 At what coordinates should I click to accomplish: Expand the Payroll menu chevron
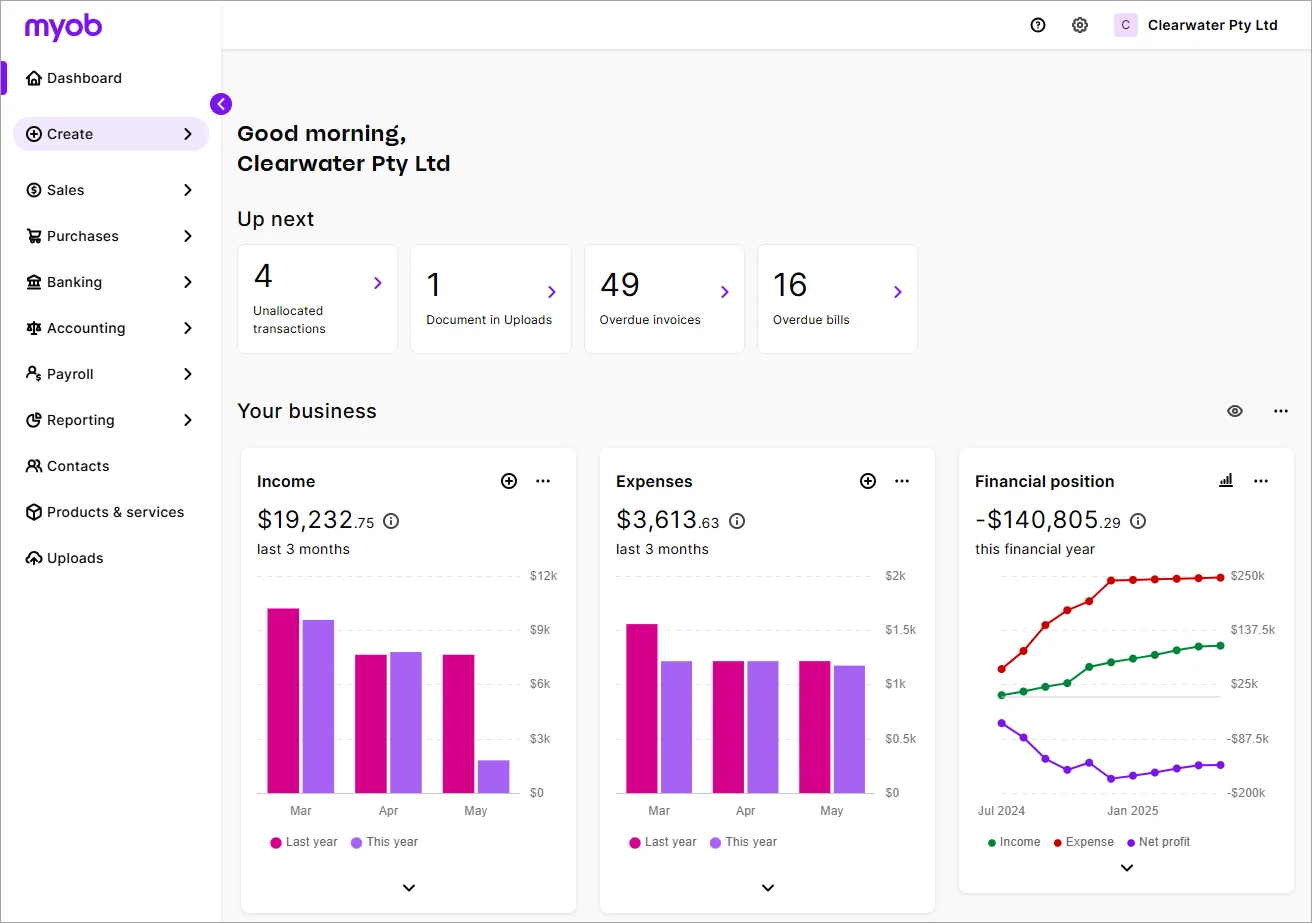pos(188,374)
